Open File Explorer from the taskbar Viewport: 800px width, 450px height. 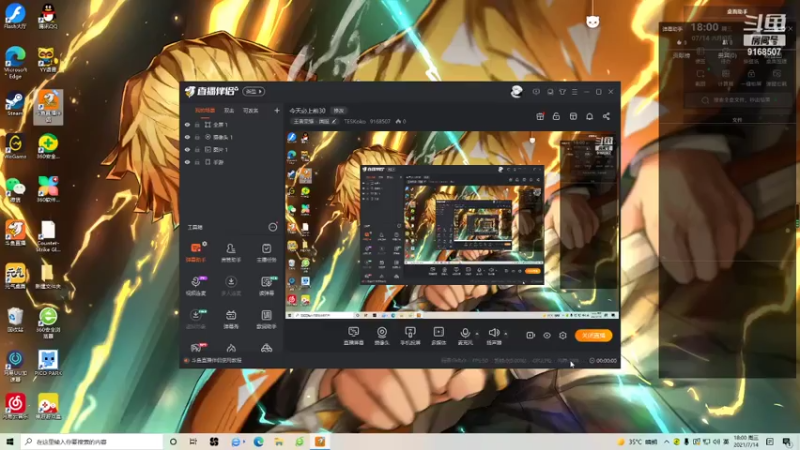pos(279,441)
